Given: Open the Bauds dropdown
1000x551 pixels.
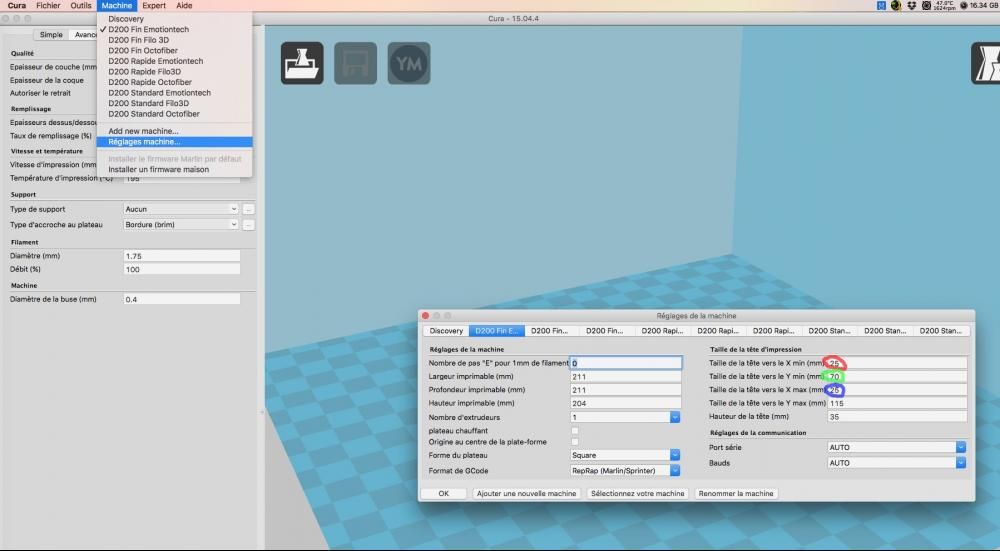Looking at the screenshot, I should point(897,463).
